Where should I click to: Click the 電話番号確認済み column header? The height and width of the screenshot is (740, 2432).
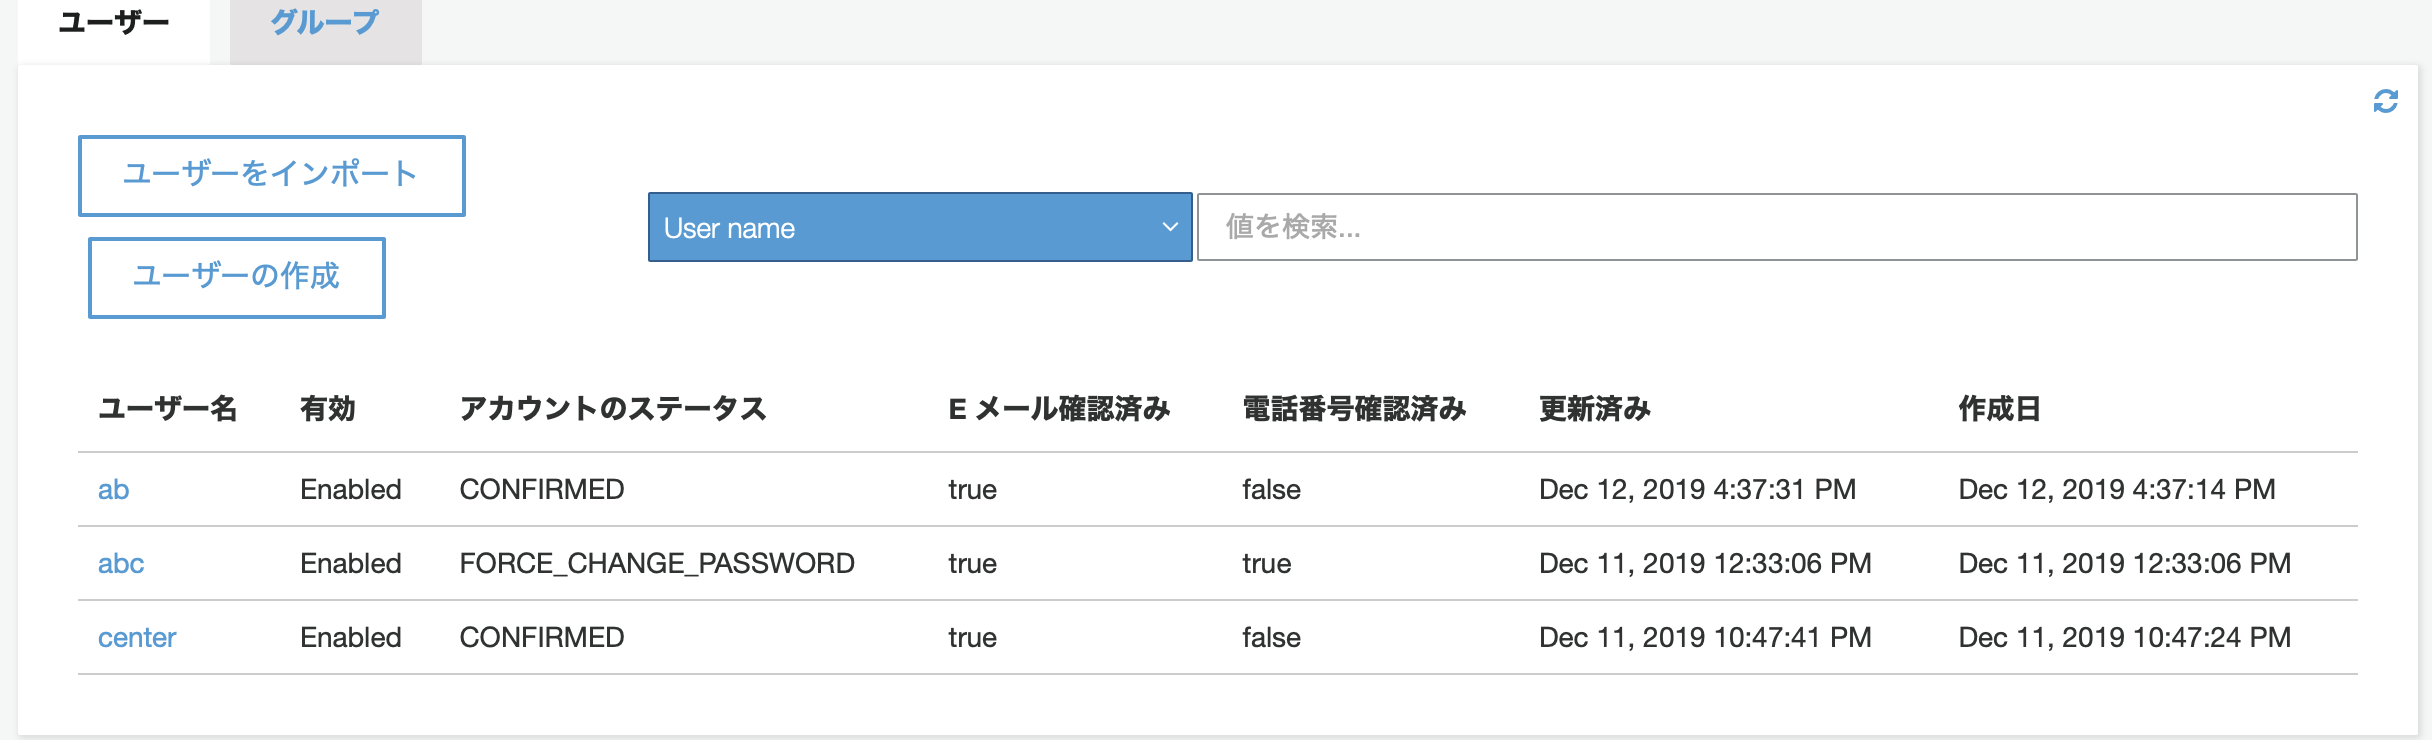click(1354, 408)
